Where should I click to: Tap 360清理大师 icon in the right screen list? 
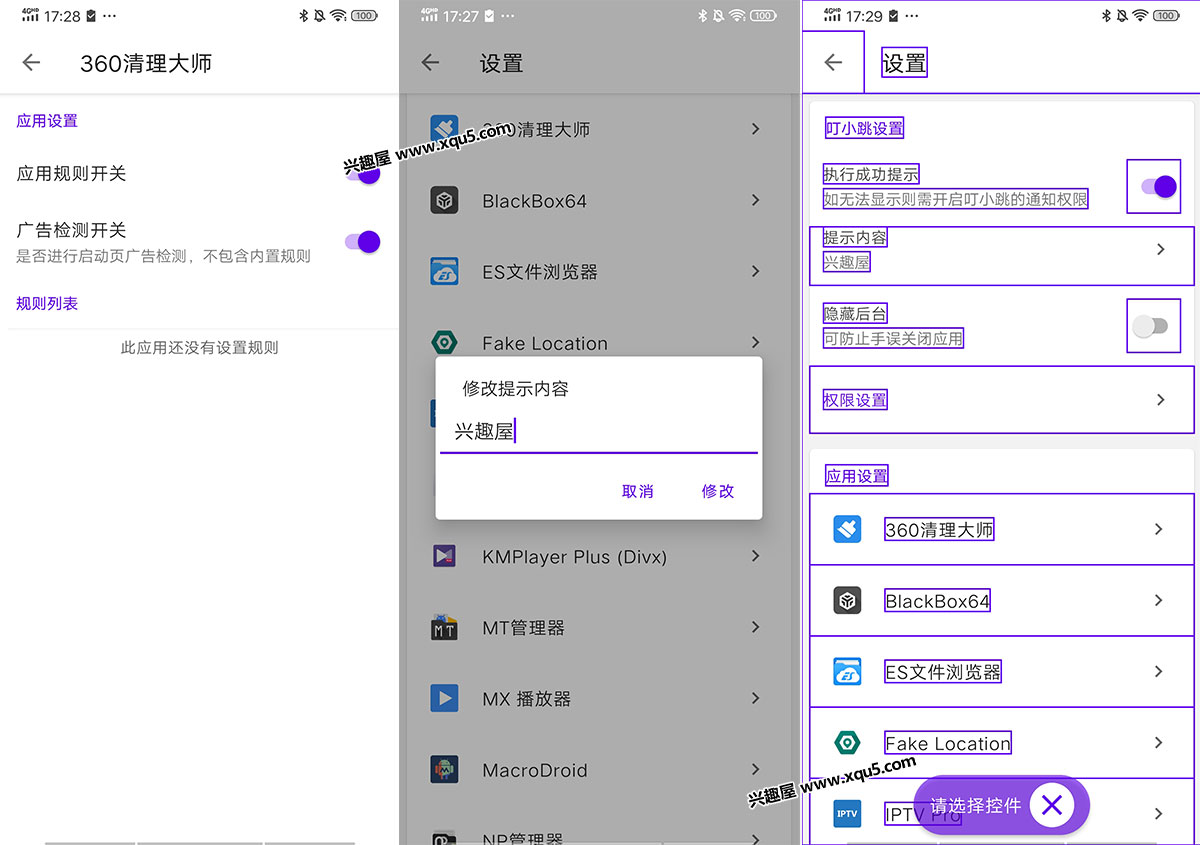[847, 529]
